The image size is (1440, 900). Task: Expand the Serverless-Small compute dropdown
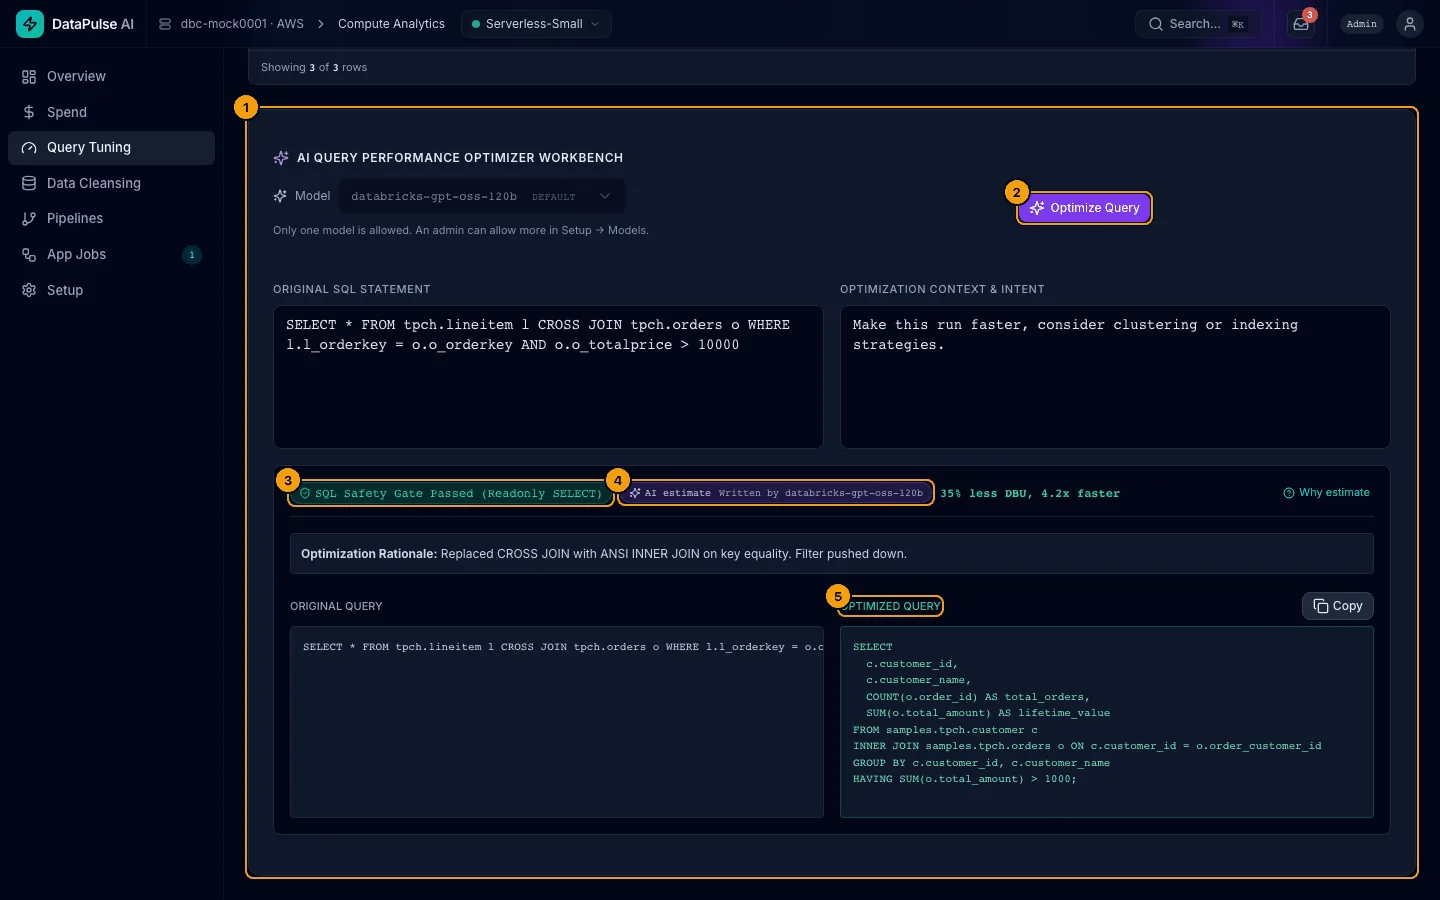536,24
